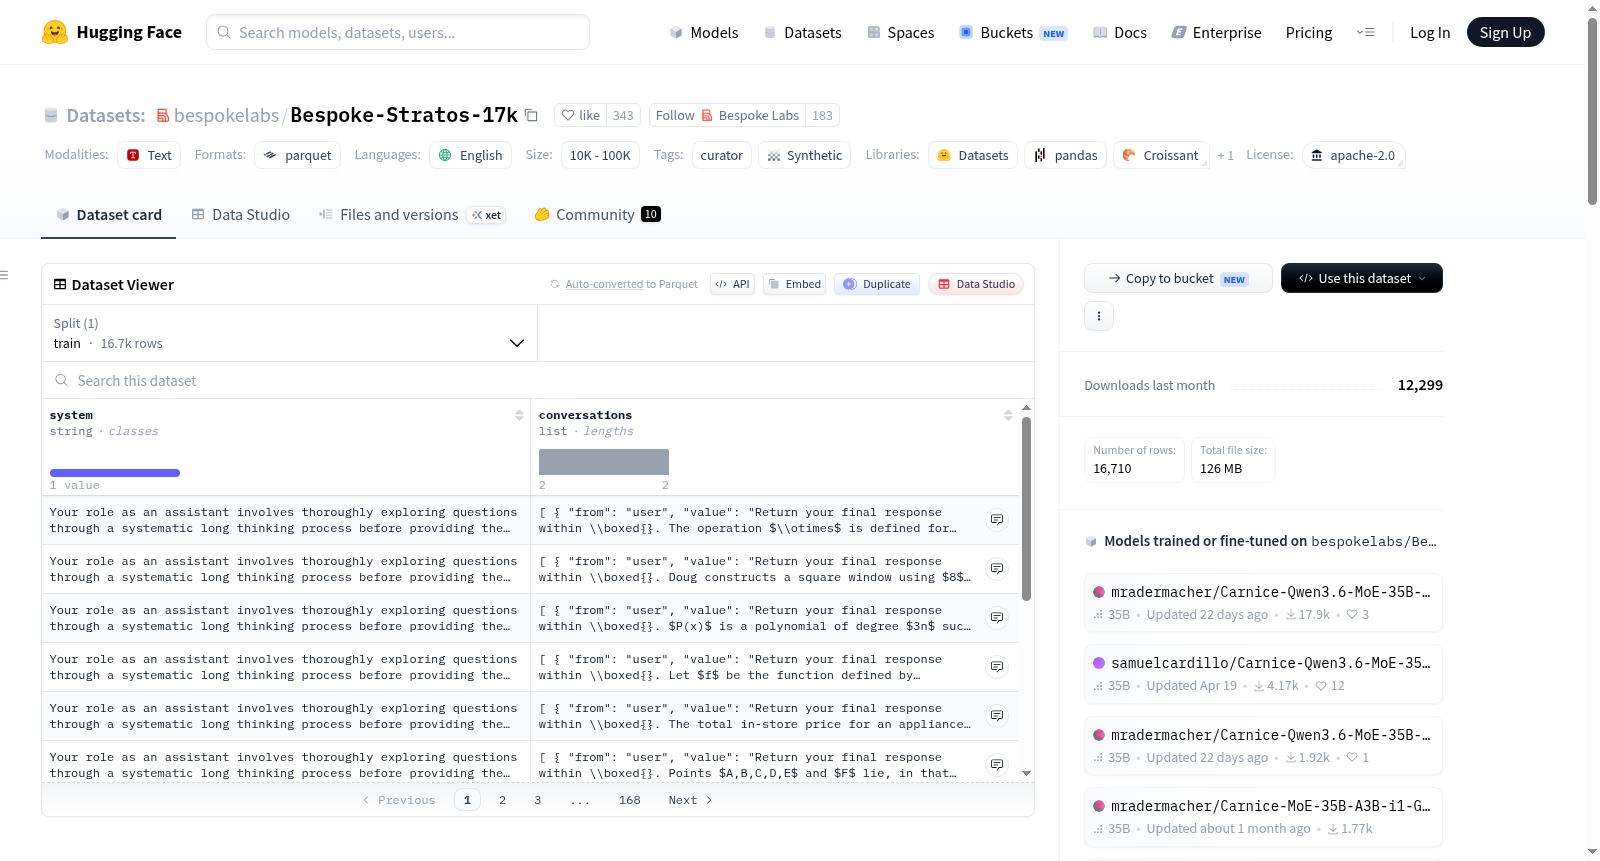The height and width of the screenshot is (861, 1600).
Task: Click the +1 more libraries expander
Action: point(1226,156)
